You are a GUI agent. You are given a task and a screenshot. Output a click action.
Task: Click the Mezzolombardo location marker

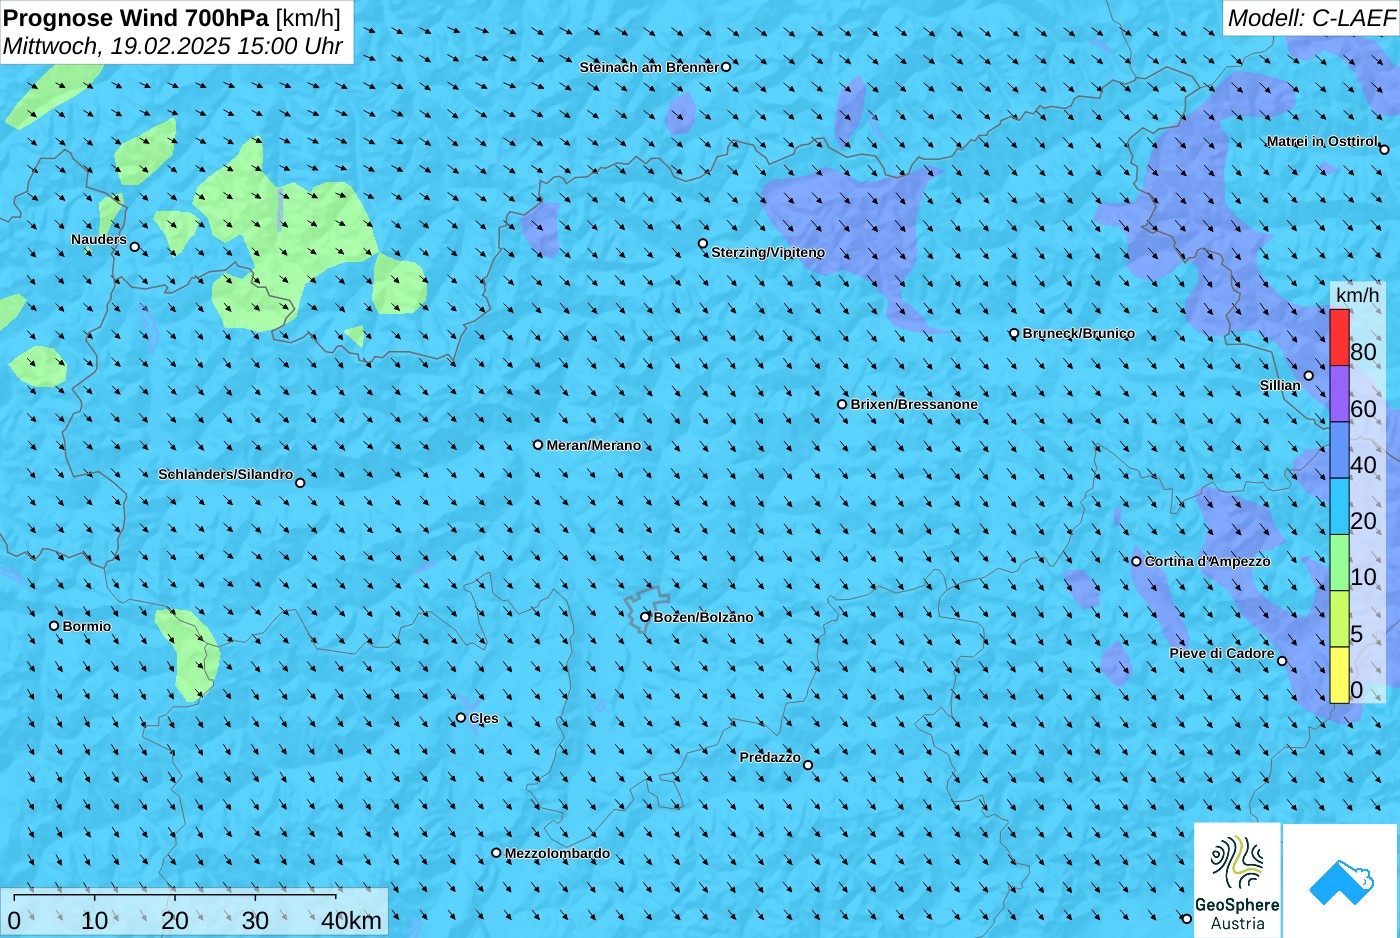[496, 853]
